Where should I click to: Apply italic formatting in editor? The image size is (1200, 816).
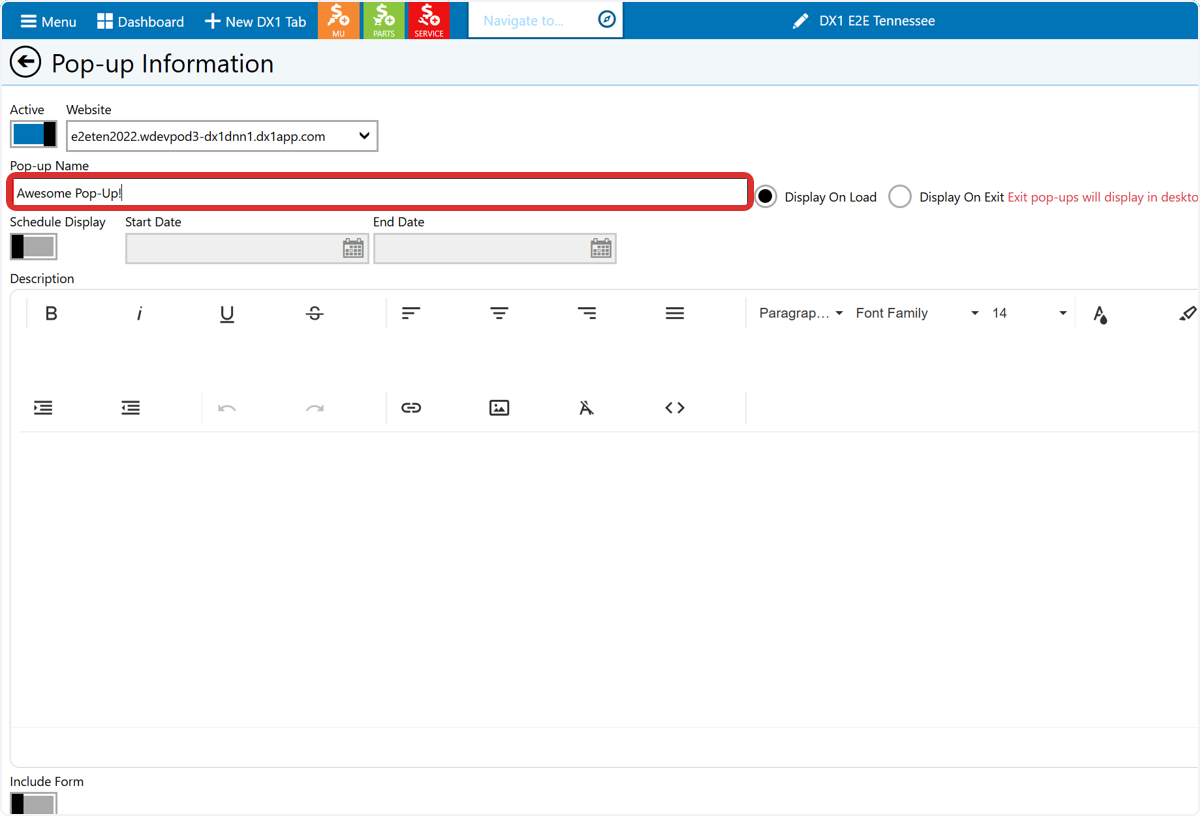139,314
